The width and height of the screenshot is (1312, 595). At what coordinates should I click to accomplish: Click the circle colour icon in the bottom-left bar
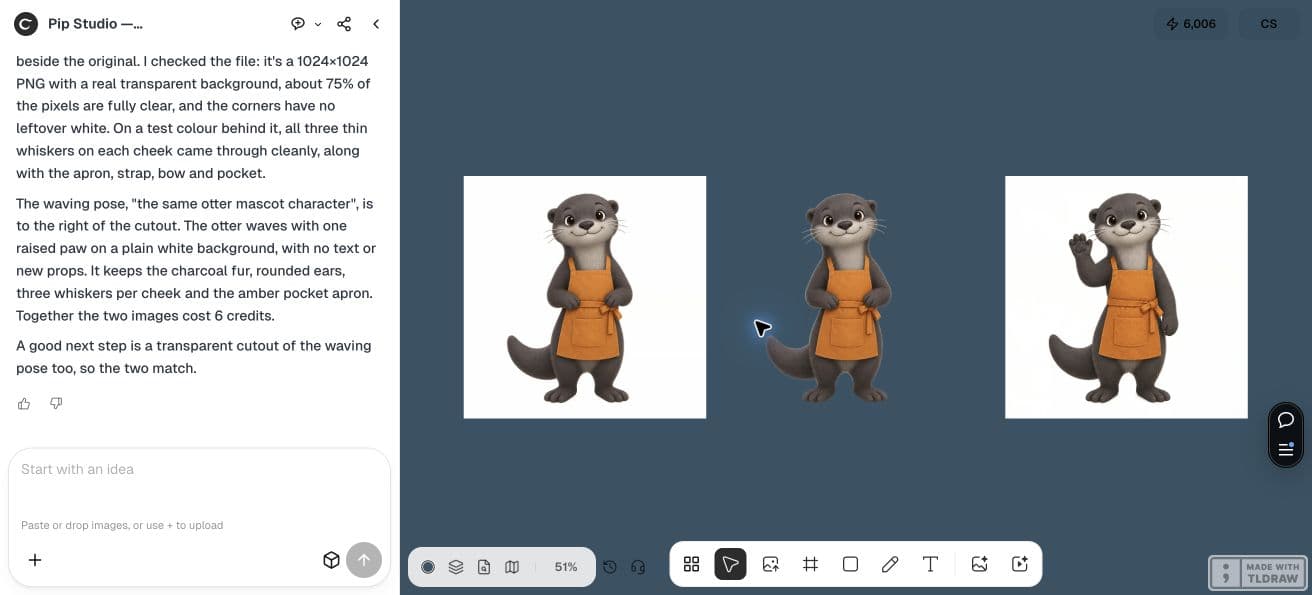pos(428,567)
